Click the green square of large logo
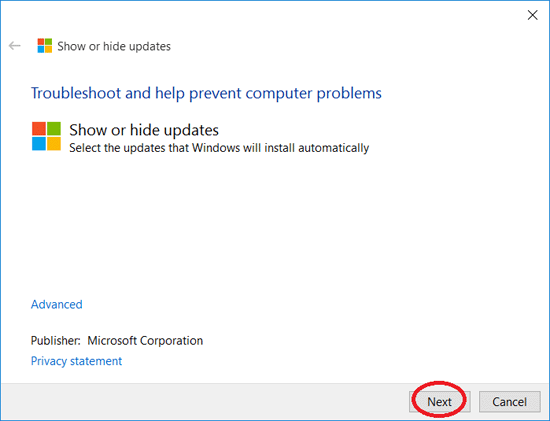550x421 pixels. click(x=54, y=128)
